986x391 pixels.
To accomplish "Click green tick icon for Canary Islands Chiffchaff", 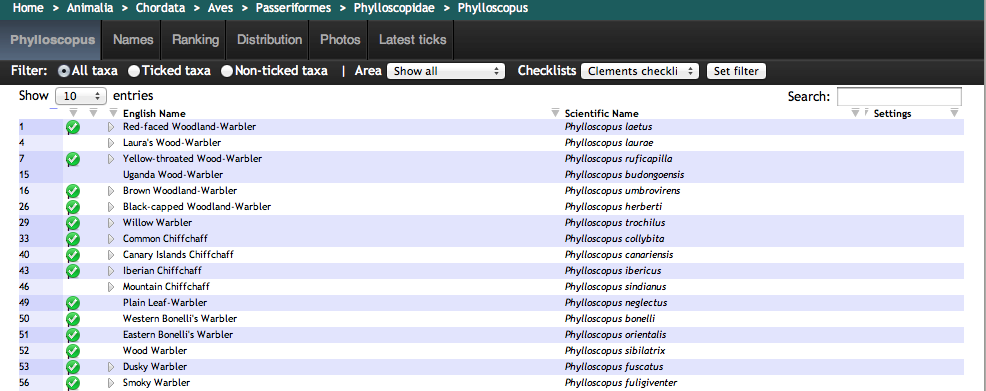I will point(73,255).
